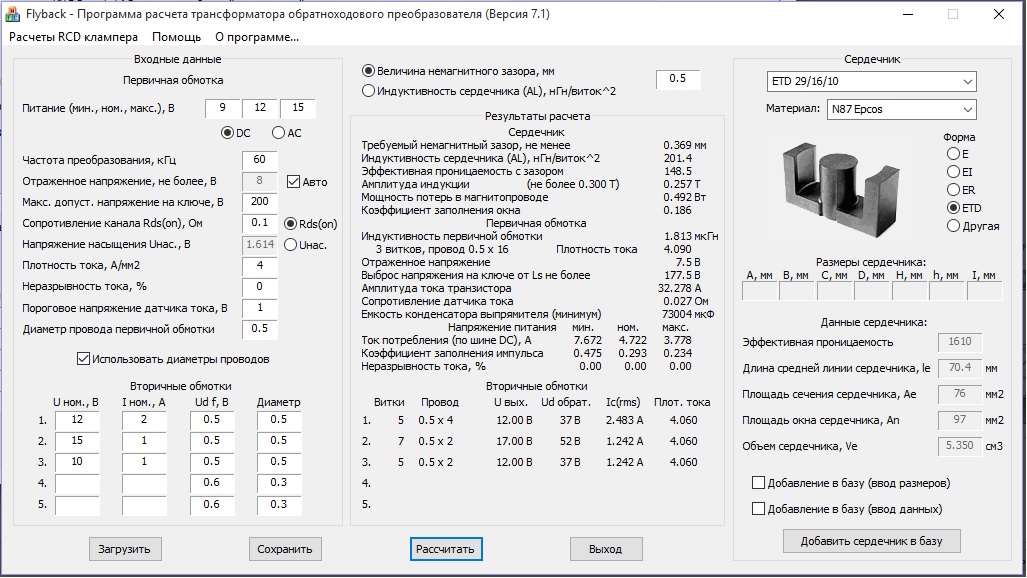
Task: Click the 0.492 Вт core loss value
Action: (684, 197)
